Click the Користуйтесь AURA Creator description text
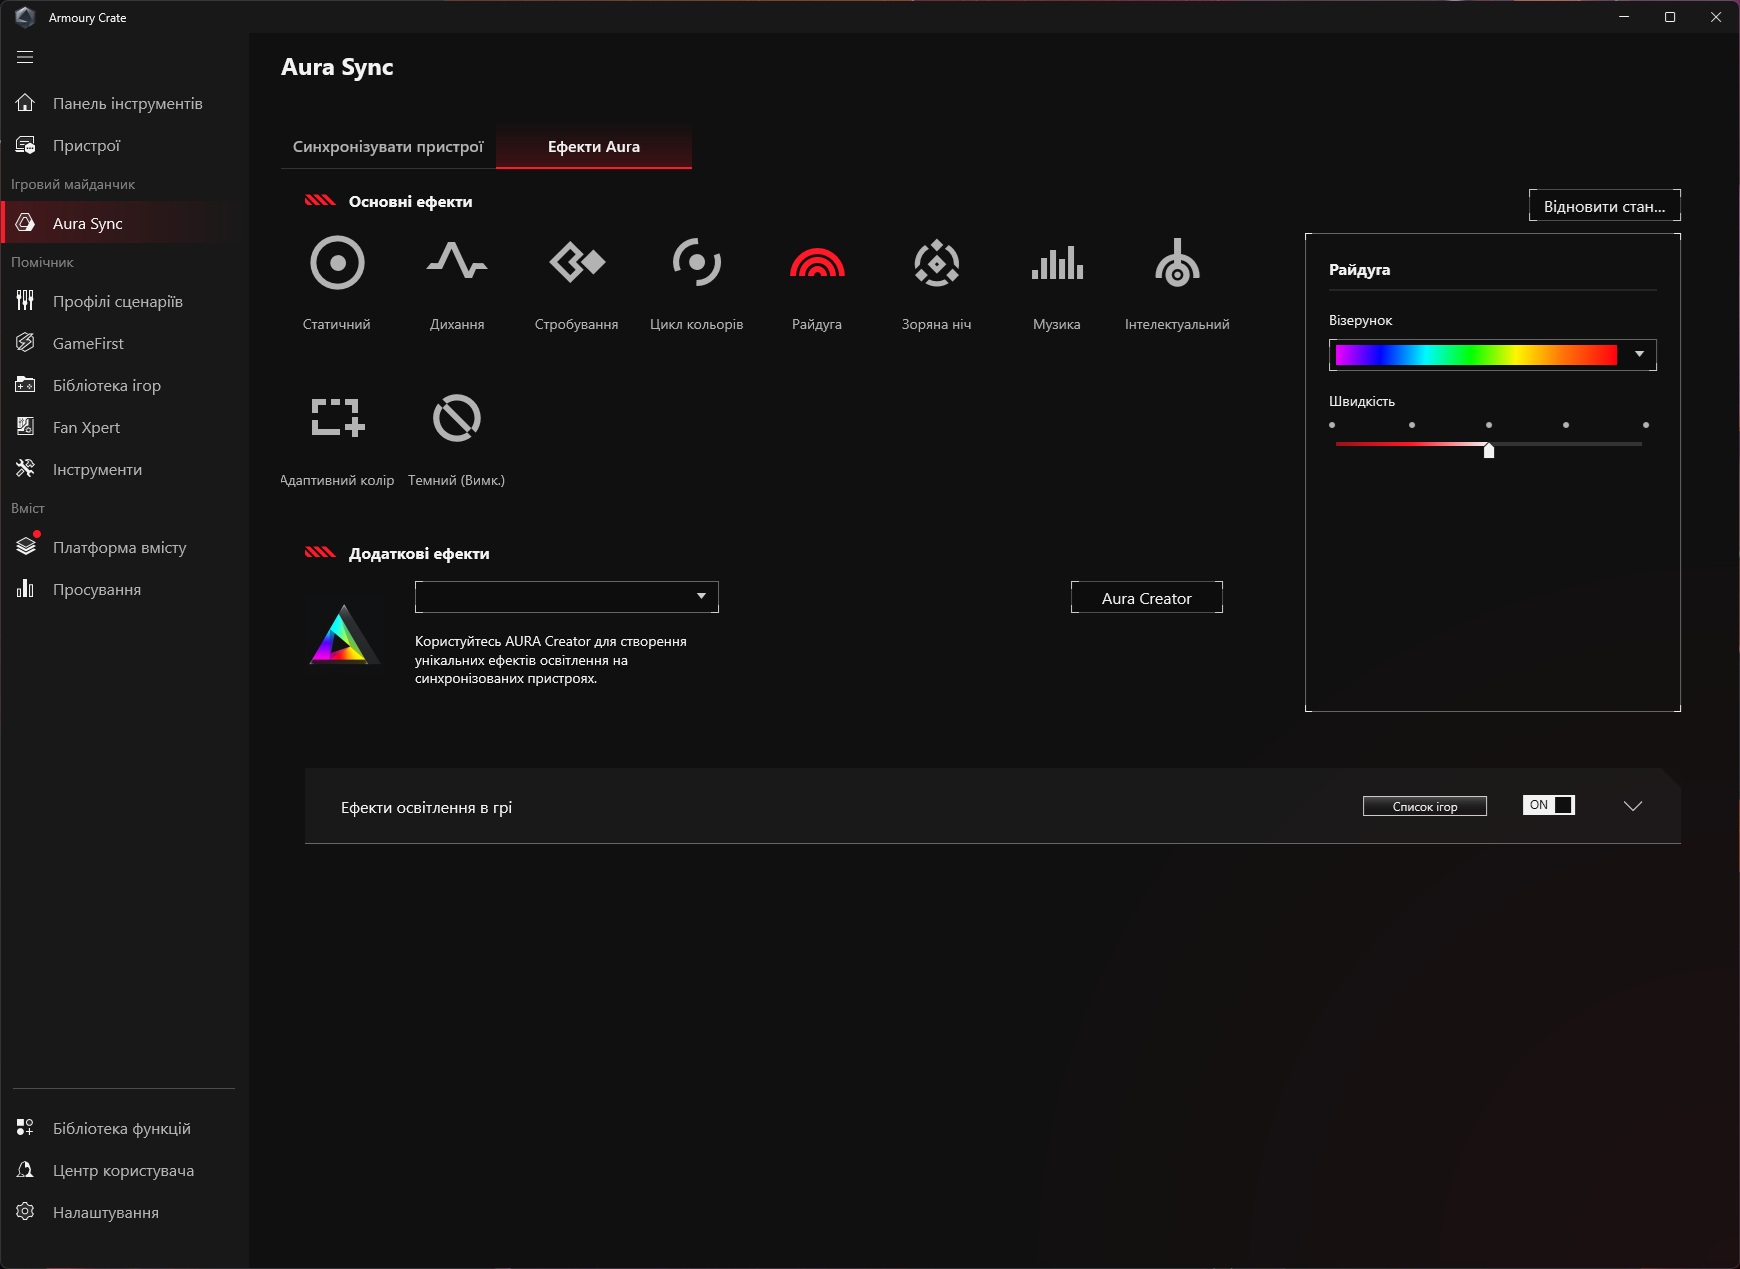This screenshot has height=1269, width=1740. pos(551,660)
